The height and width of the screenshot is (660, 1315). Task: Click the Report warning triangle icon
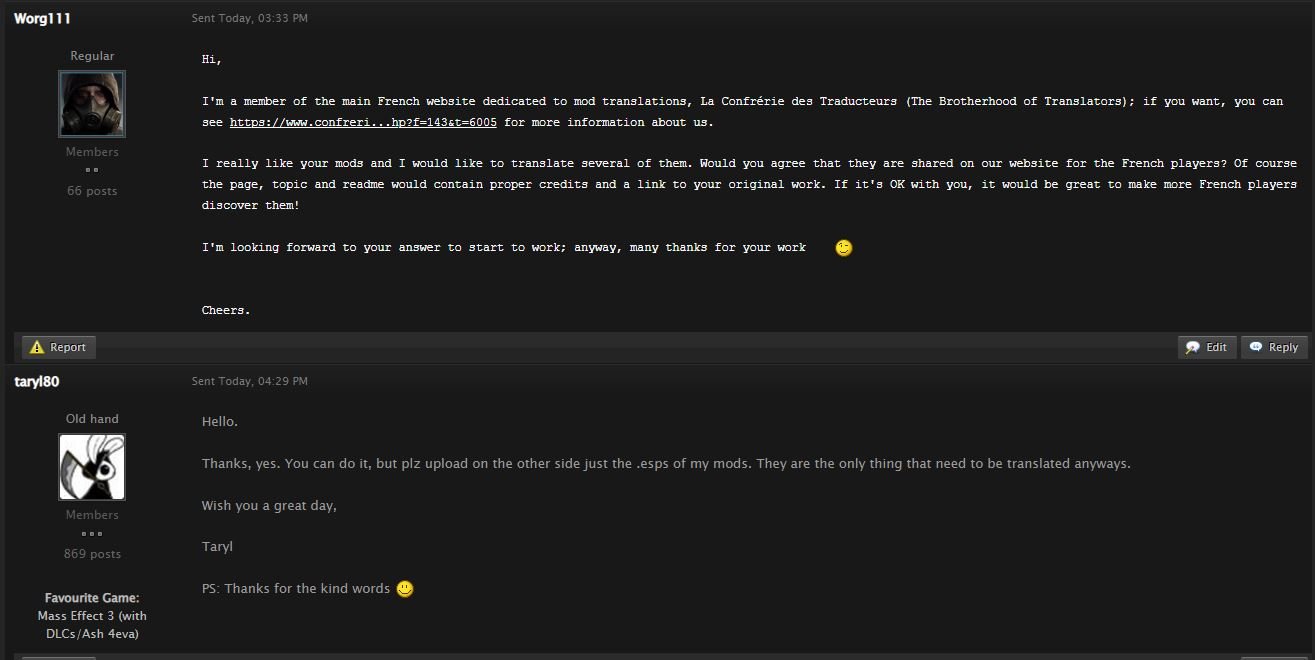point(37,347)
